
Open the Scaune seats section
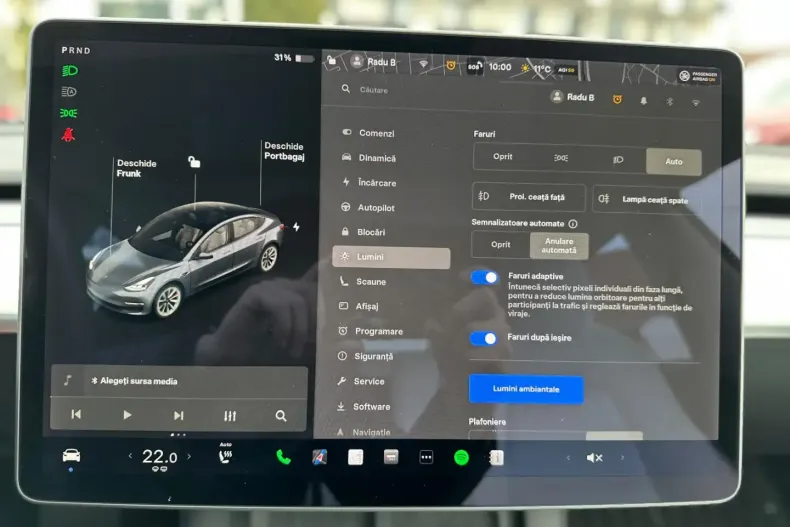point(362,281)
